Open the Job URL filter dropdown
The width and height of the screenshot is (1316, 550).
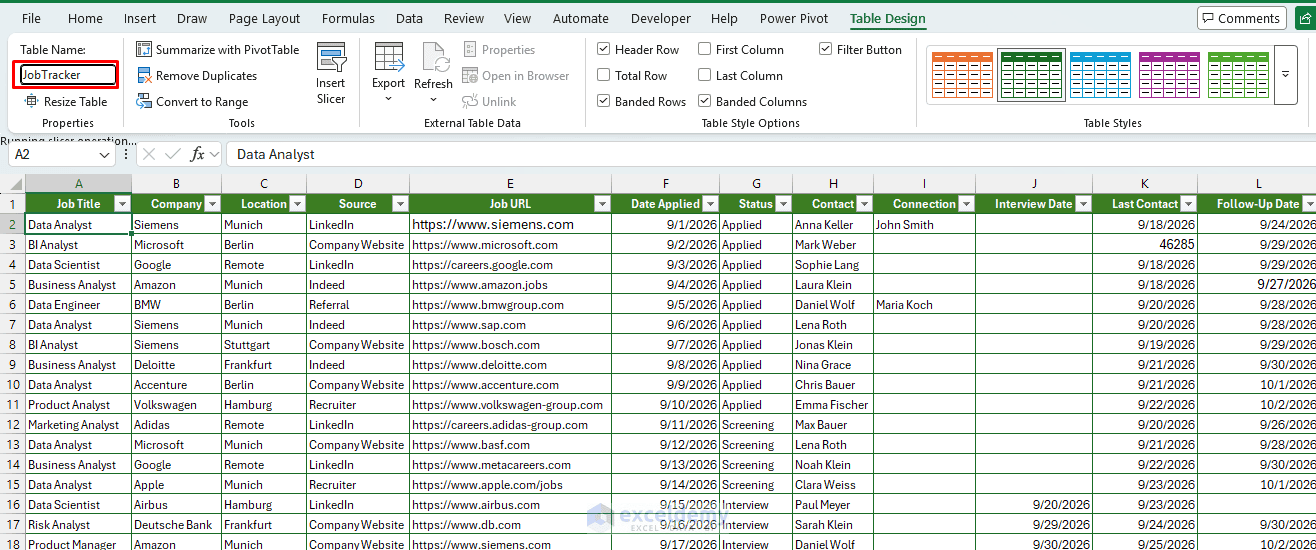602,204
